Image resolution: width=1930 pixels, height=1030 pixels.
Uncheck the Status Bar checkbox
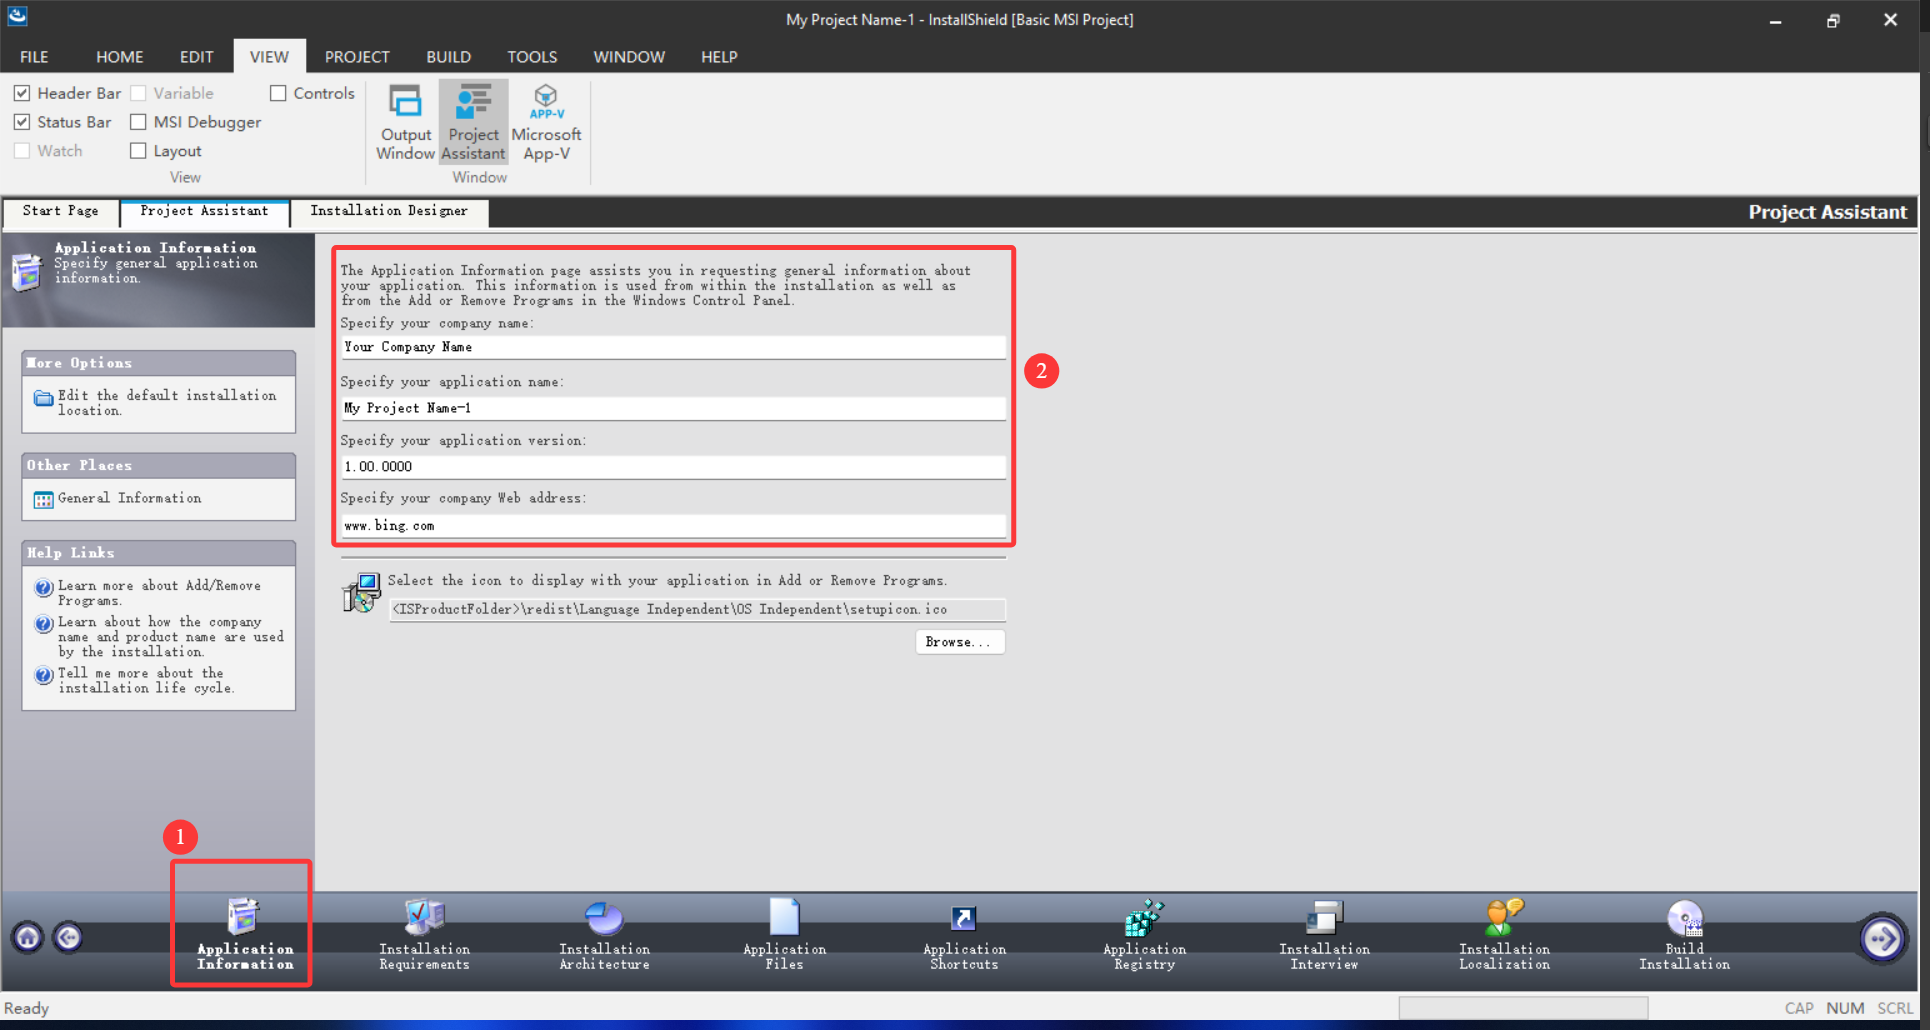[22, 122]
